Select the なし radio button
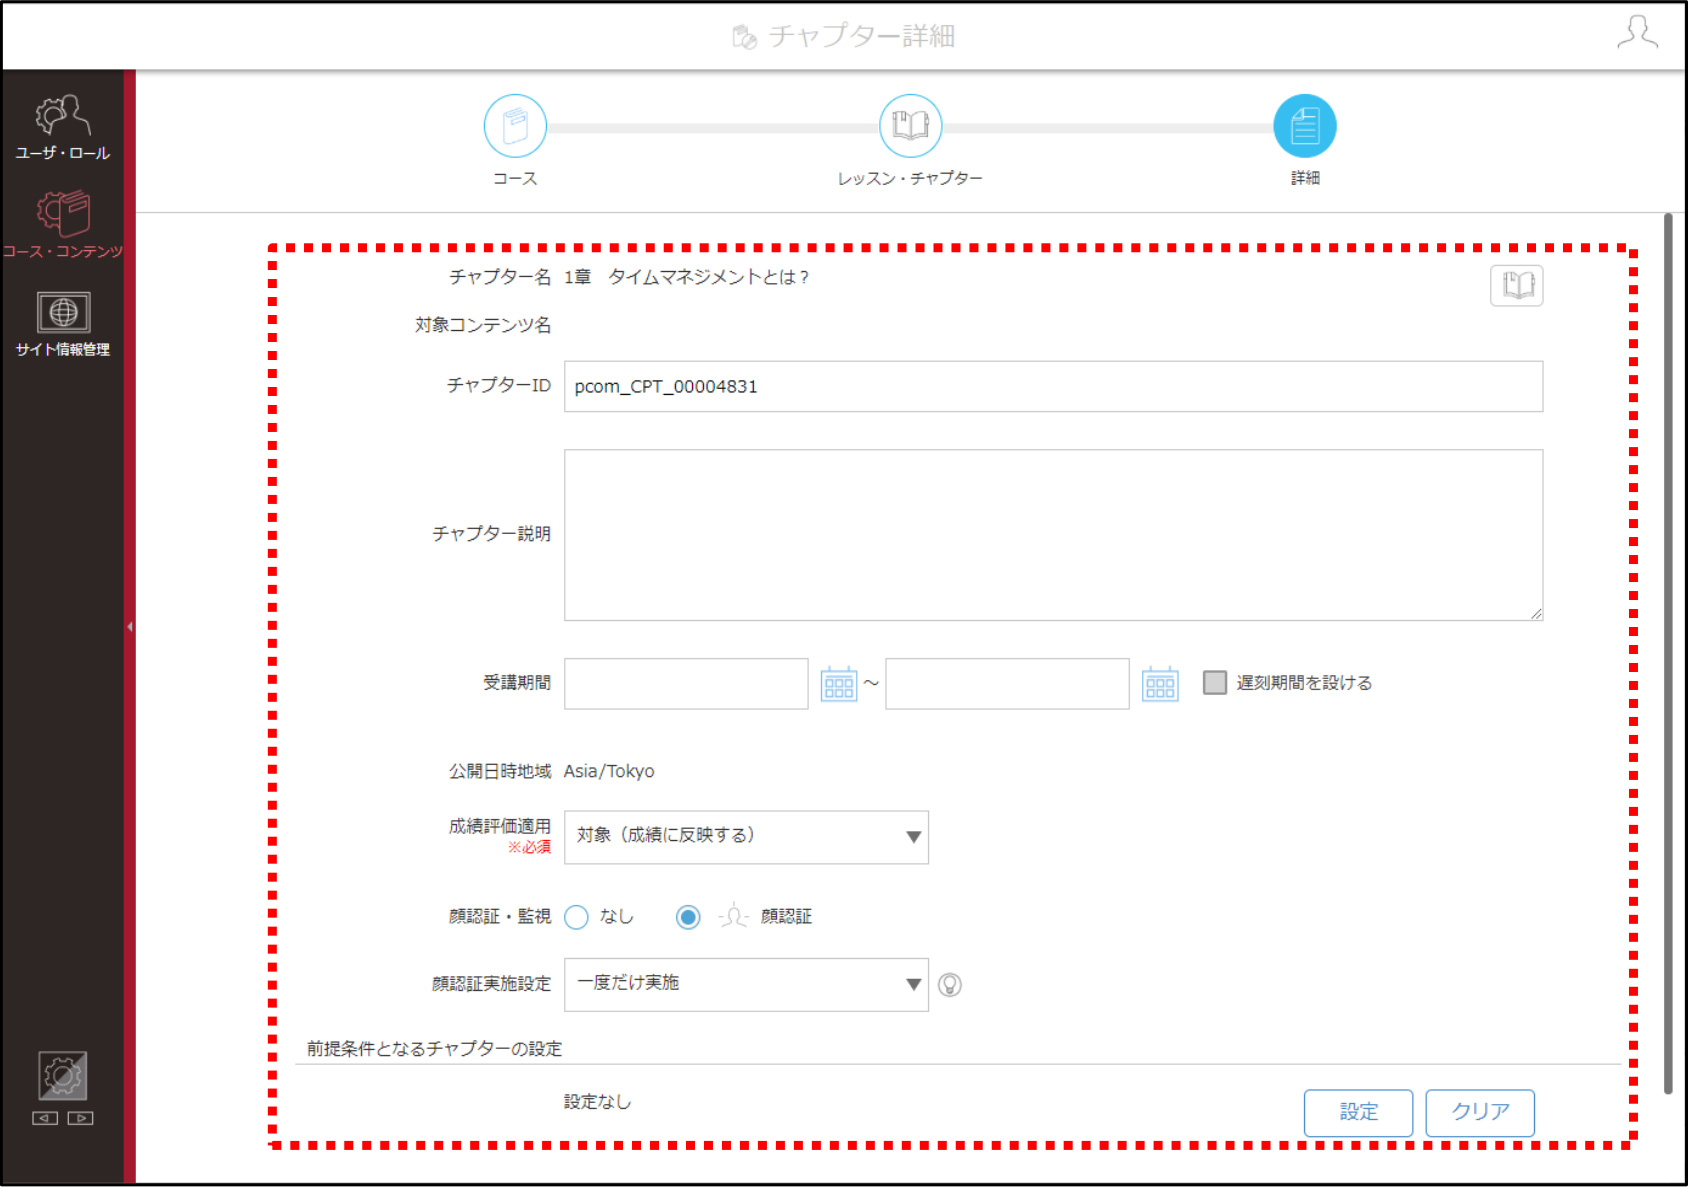This screenshot has width=1688, height=1187. coord(576,917)
